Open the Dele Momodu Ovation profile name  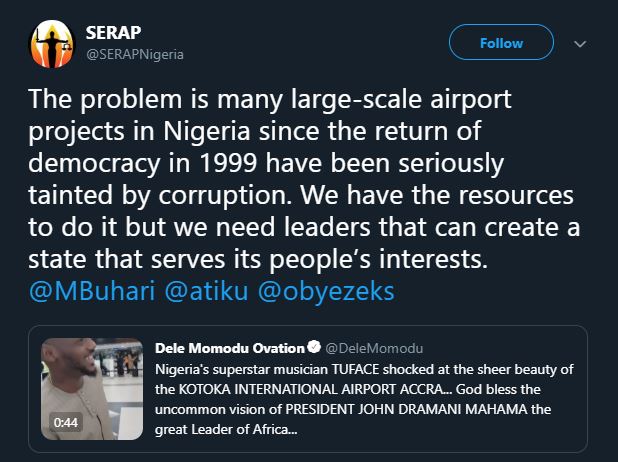(230, 348)
